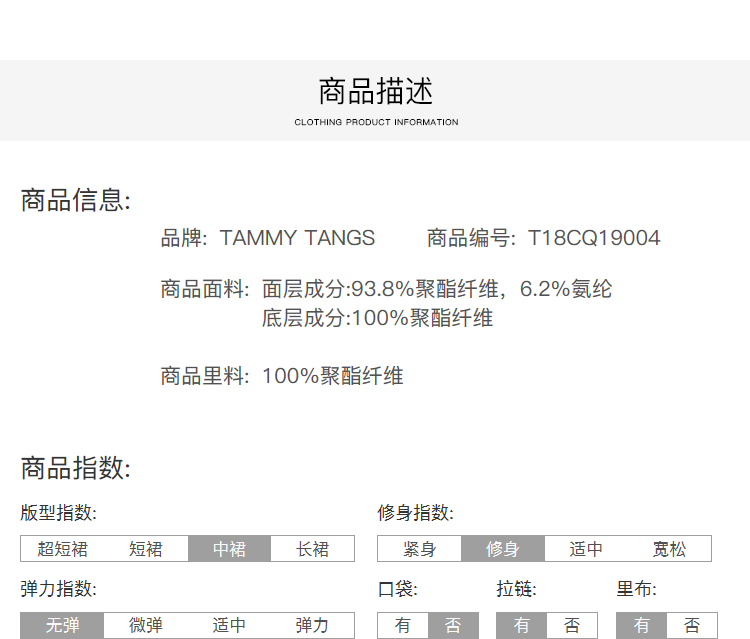Set 里布 to 否

692,626
